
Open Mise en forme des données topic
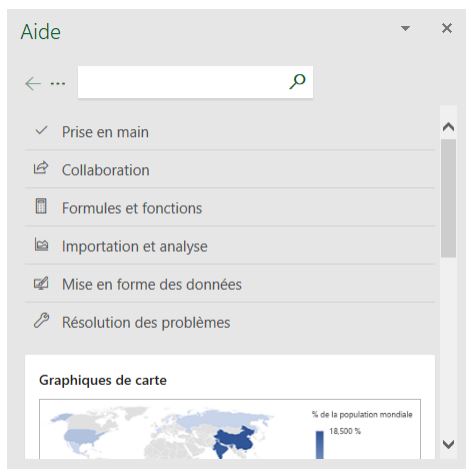(230, 284)
